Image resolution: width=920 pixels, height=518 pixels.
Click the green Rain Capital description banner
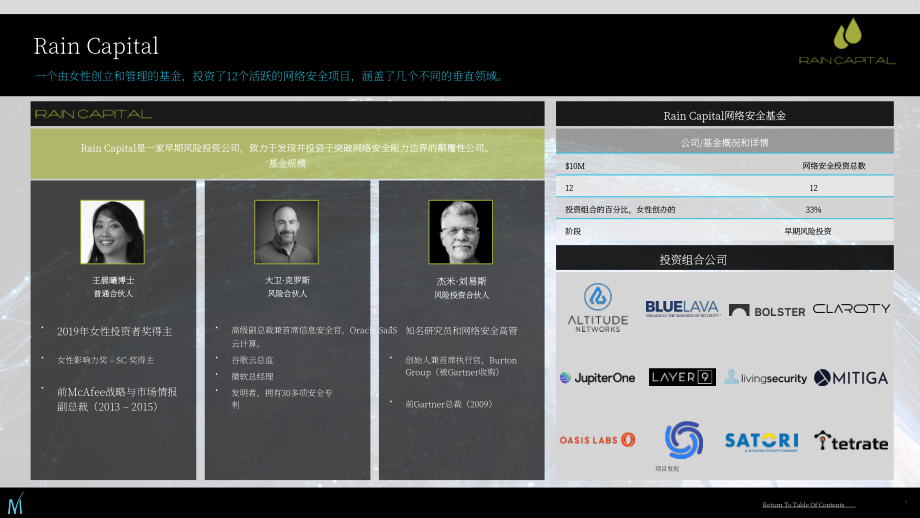pos(288,154)
